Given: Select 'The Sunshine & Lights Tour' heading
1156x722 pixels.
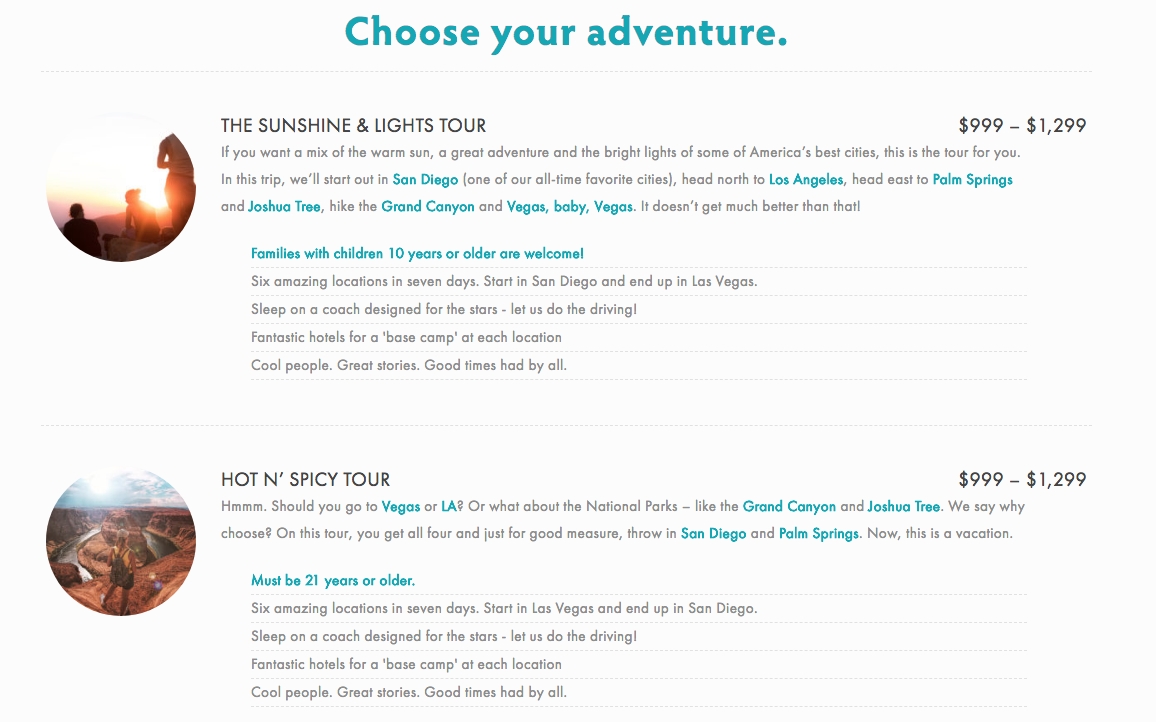Looking at the screenshot, I should click(353, 126).
